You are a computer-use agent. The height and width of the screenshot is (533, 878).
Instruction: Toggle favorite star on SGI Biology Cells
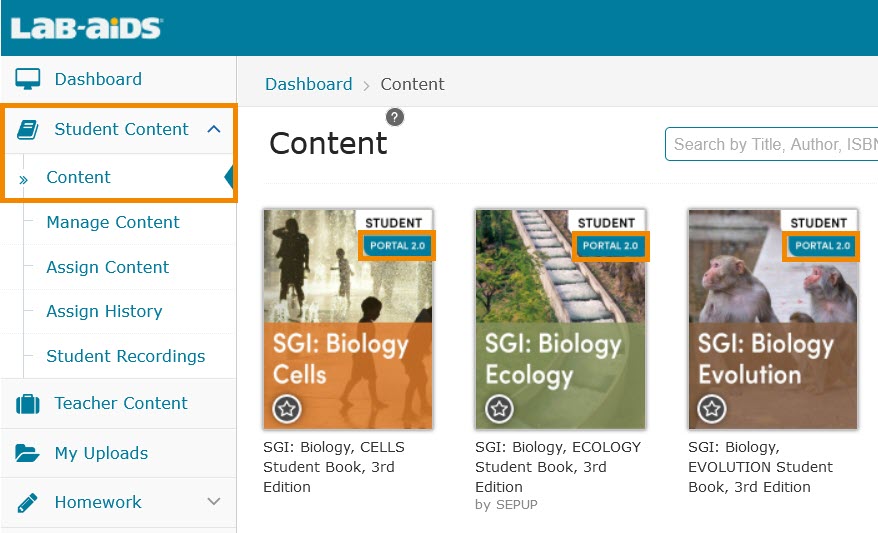[286, 408]
